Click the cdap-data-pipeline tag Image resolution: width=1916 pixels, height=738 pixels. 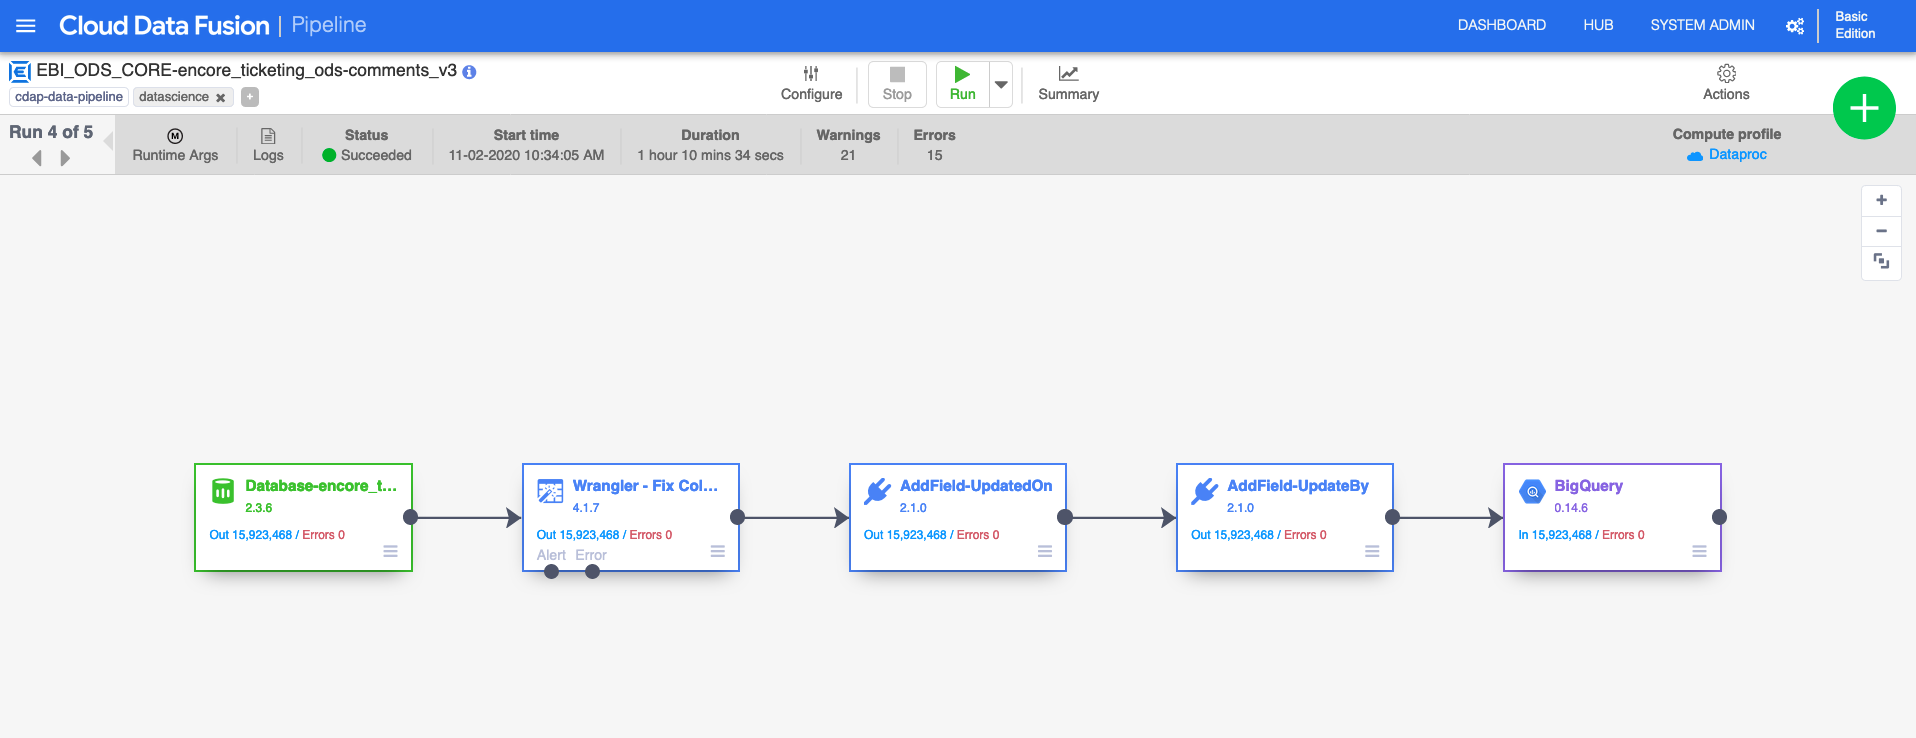pos(69,97)
